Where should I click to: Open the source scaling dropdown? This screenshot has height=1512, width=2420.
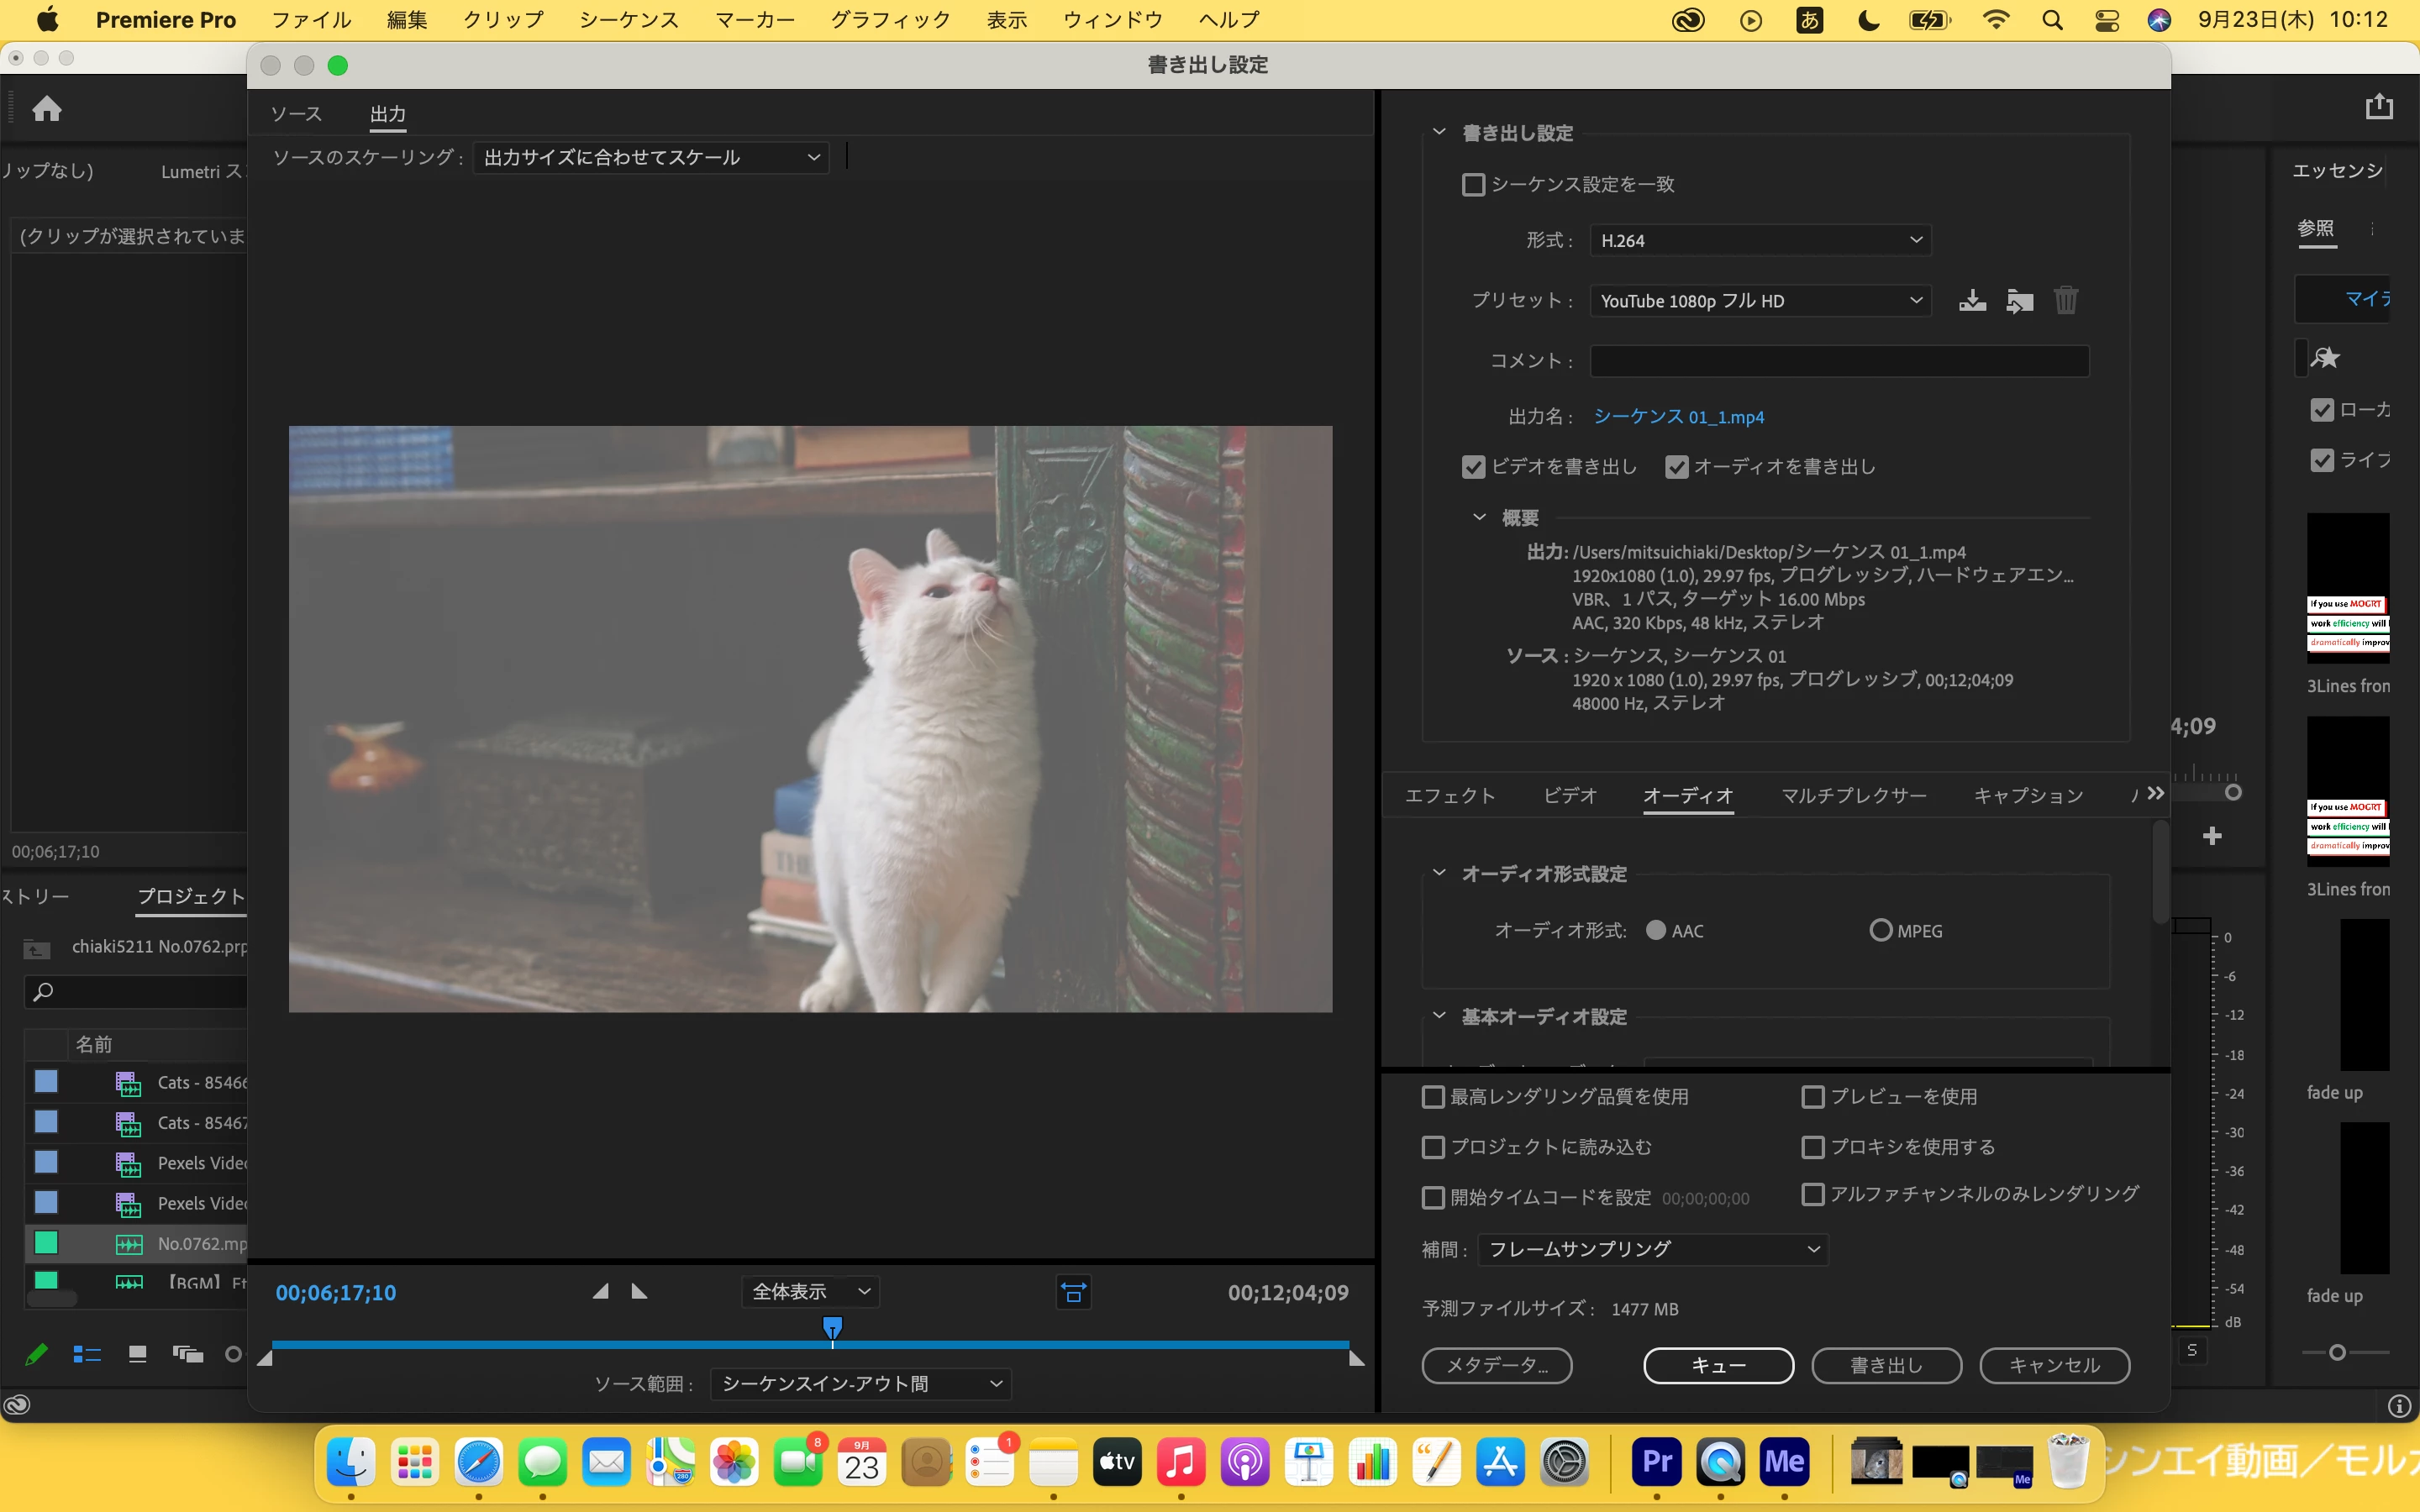651,157
